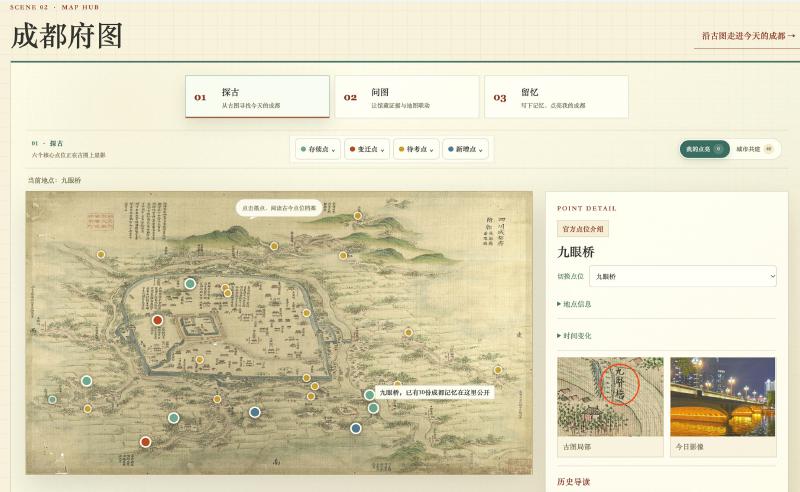Select the yellow marker on the northern mountain
This screenshot has height=492, width=800.
pyautogui.click(x=358, y=216)
